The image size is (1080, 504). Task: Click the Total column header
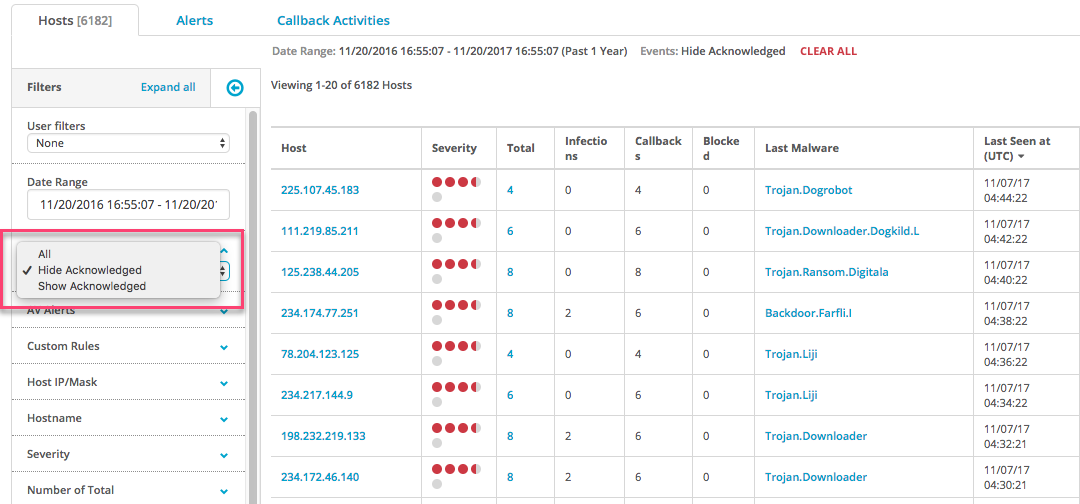[x=521, y=148]
